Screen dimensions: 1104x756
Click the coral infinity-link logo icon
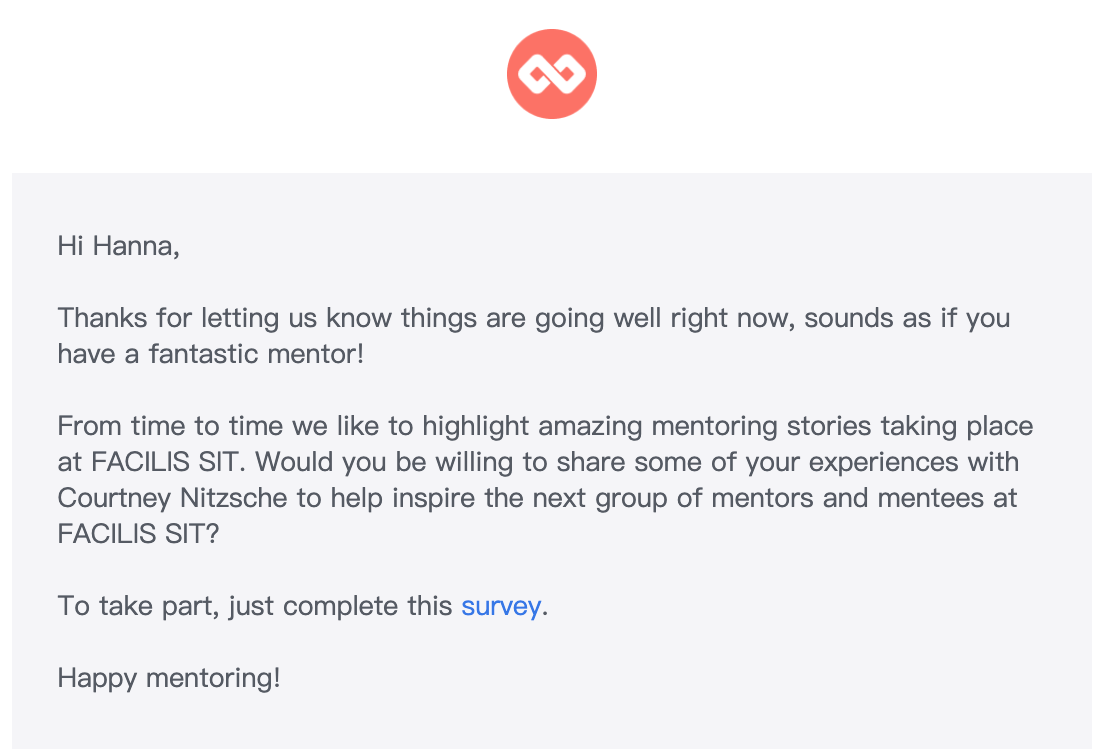[x=552, y=74]
